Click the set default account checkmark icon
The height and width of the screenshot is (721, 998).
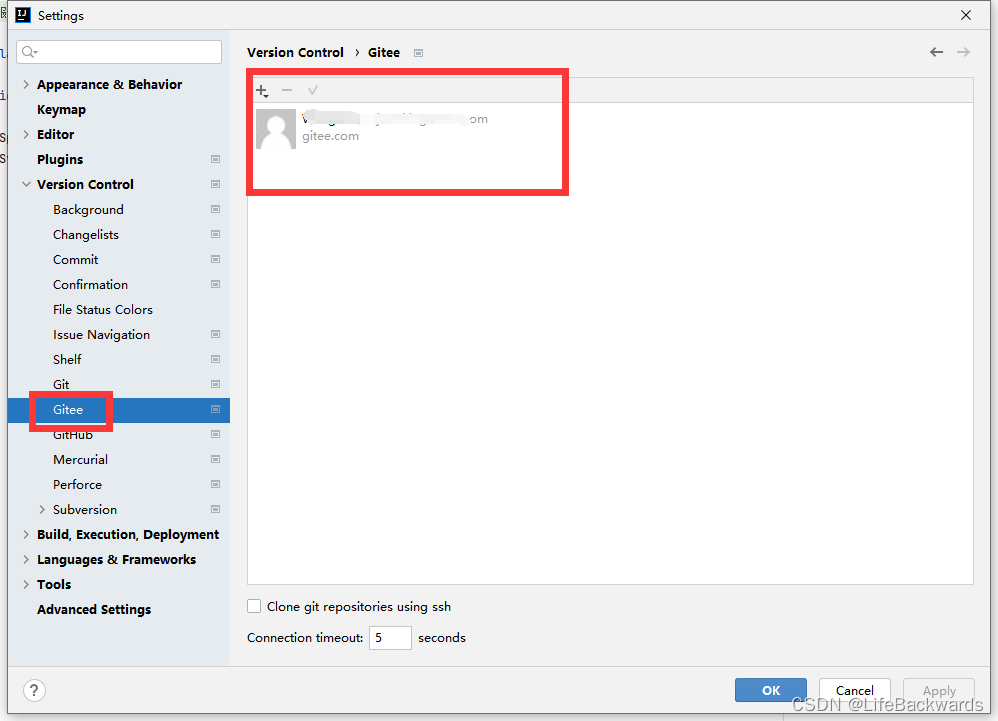(x=313, y=90)
